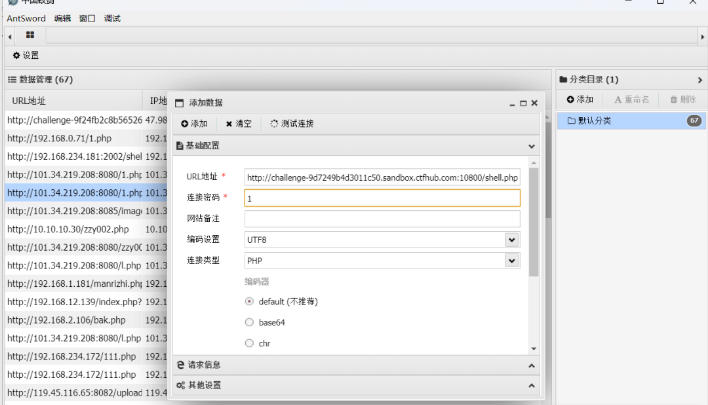This screenshot has width=708, height=405.
Task: Click 重命名 in category toolbar
Action: point(632,99)
